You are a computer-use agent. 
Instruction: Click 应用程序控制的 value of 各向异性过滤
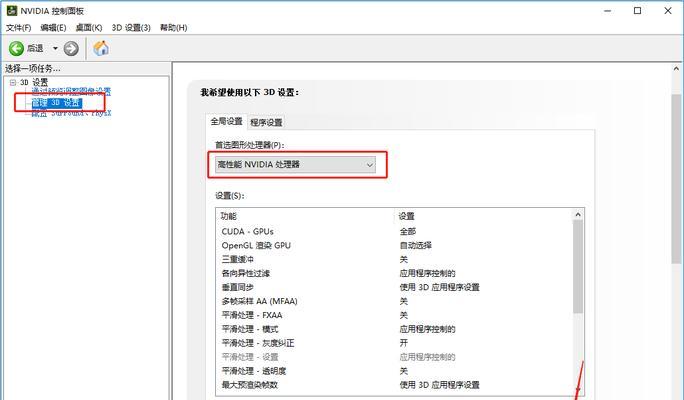(428, 274)
